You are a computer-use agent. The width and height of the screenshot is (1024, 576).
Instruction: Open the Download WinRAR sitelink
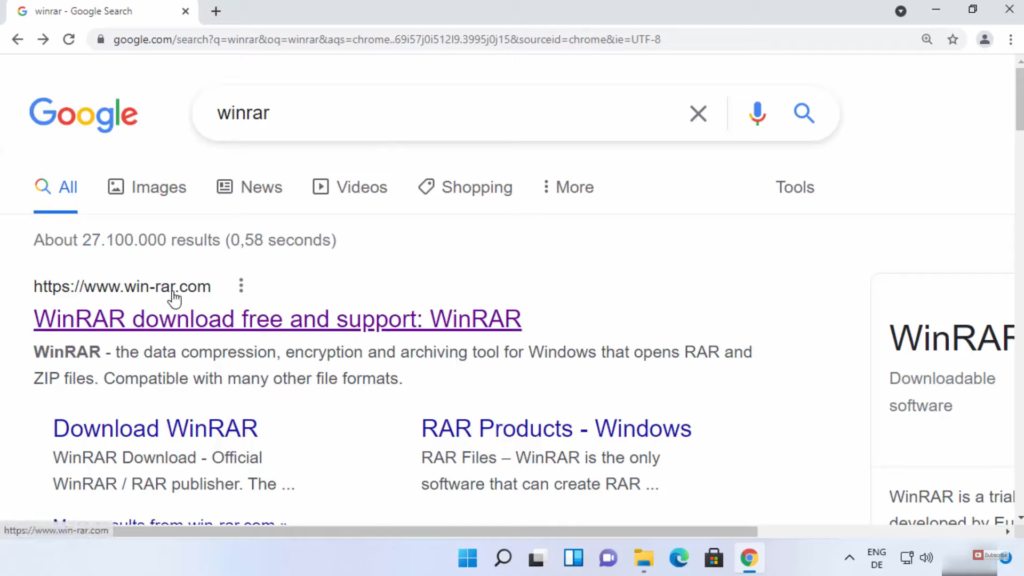[155, 428]
